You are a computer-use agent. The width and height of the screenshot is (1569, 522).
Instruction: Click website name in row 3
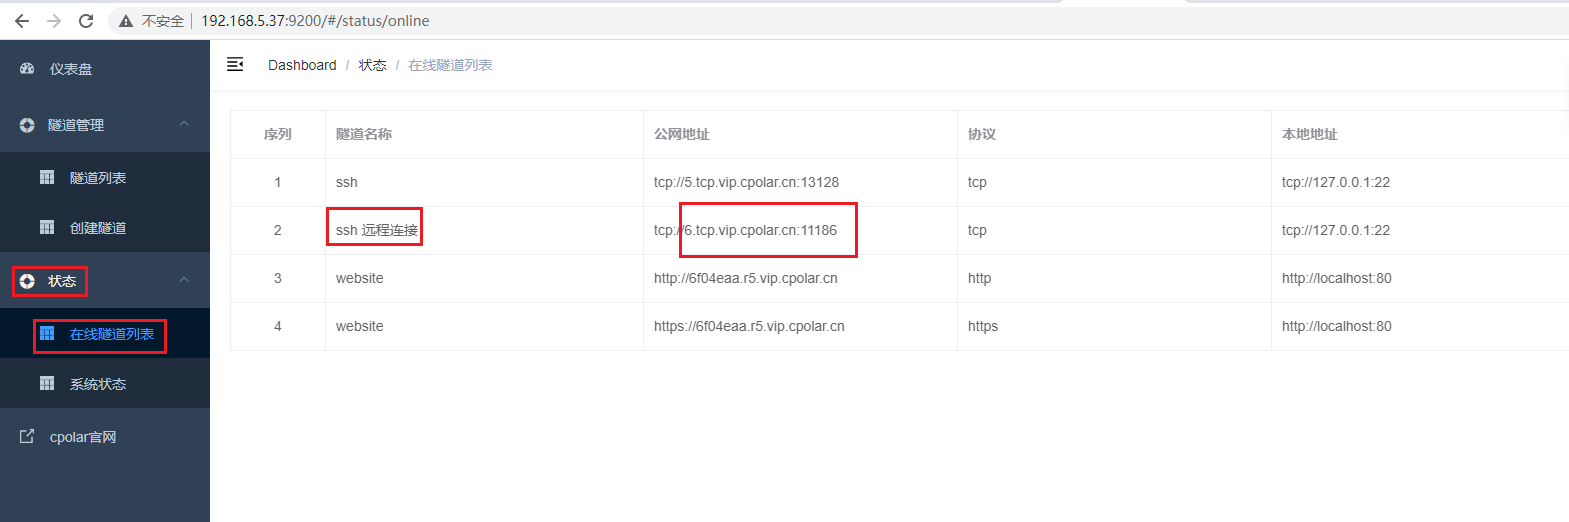360,278
